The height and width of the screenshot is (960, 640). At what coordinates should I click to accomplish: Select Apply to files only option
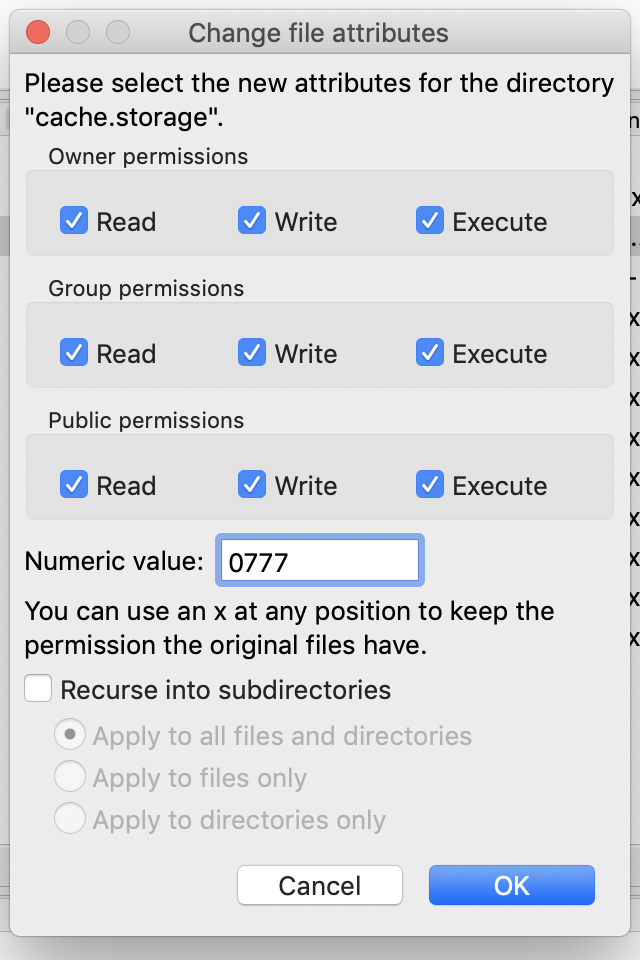pyautogui.click(x=70, y=778)
